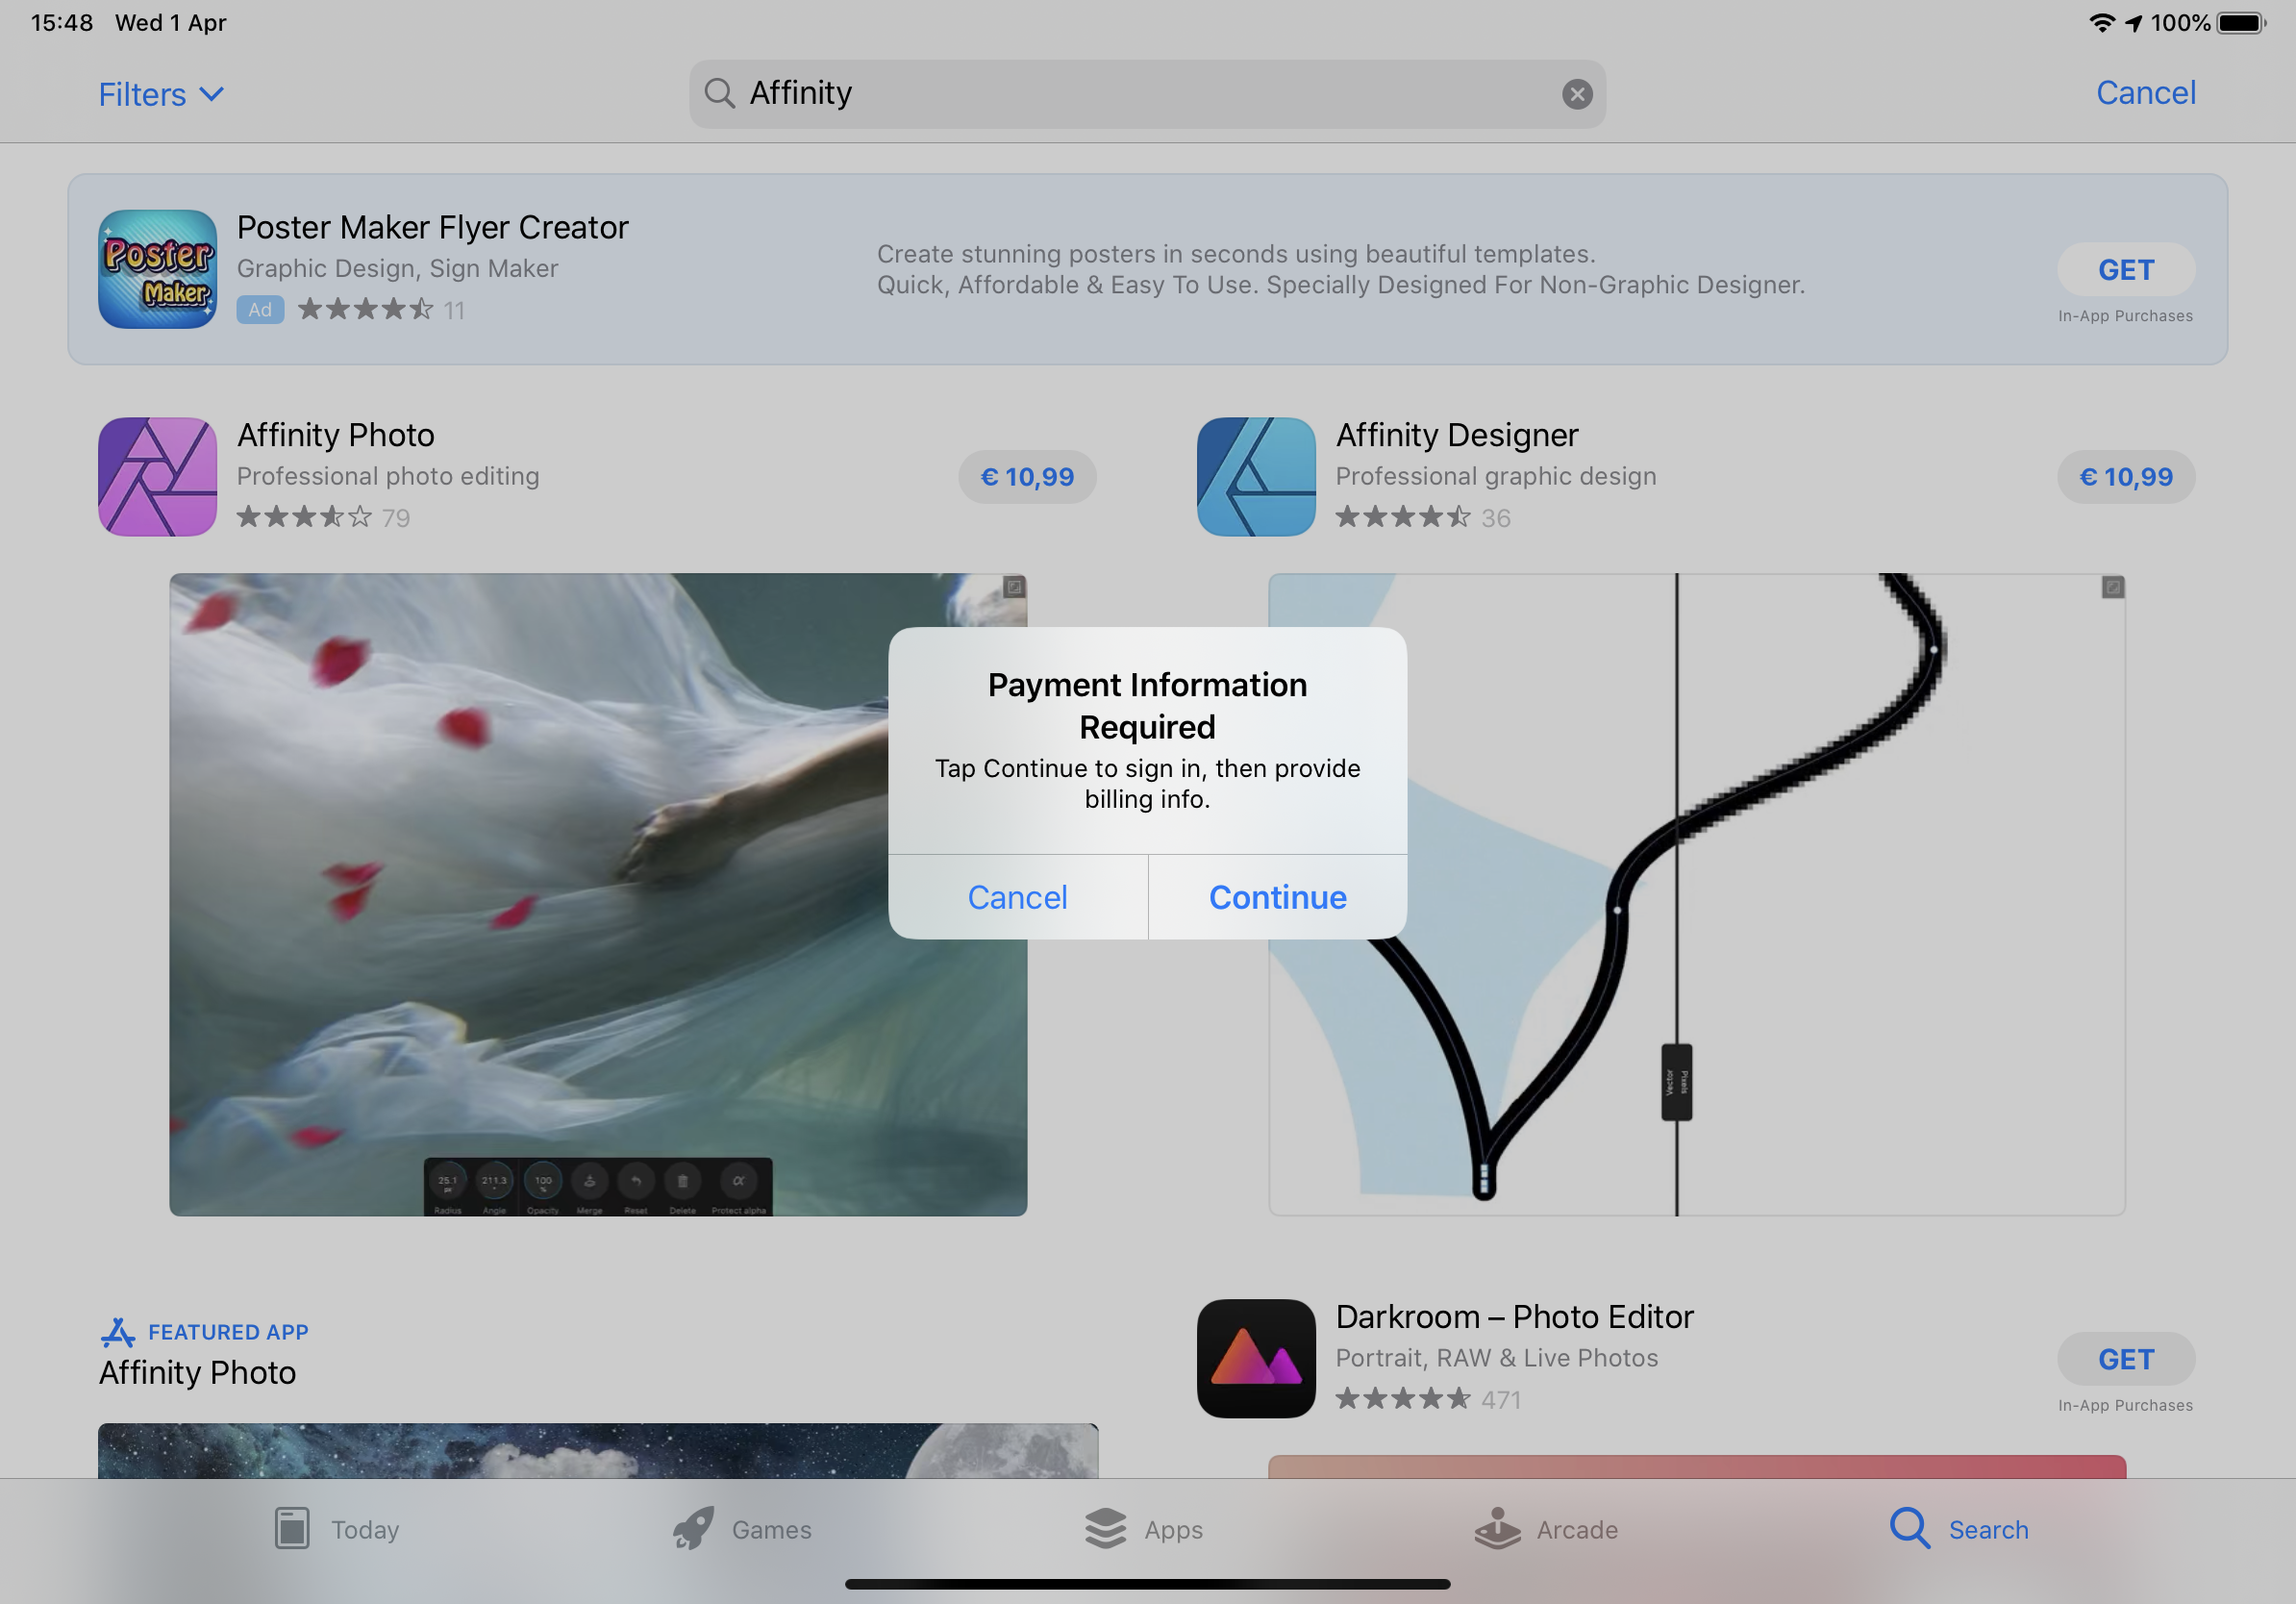Open the Poster Maker app icon
The width and height of the screenshot is (2296, 1604).
click(x=157, y=269)
